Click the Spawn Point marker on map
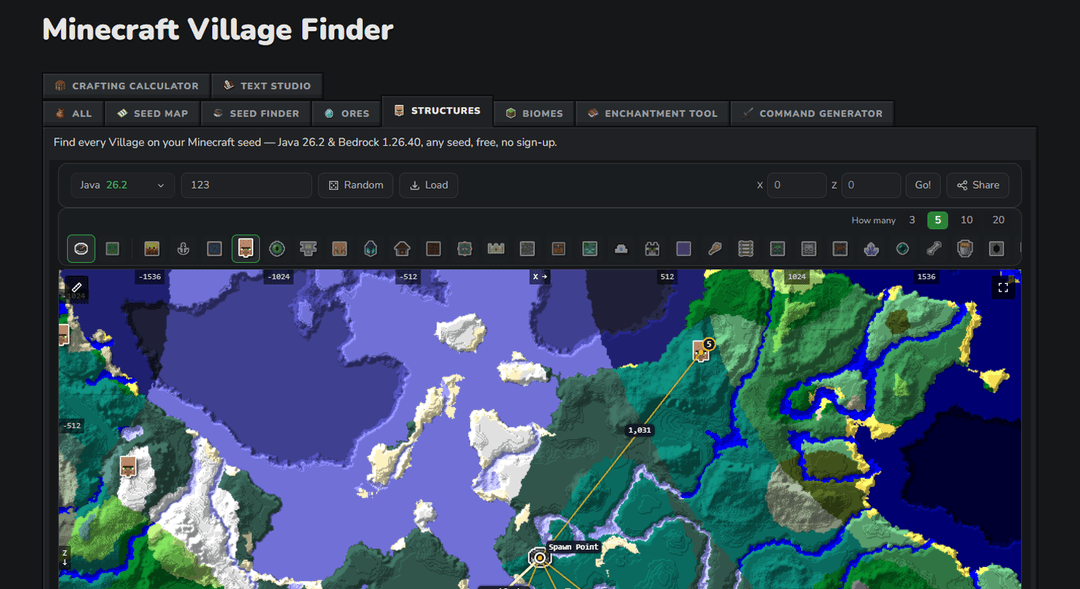 click(x=539, y=557)
